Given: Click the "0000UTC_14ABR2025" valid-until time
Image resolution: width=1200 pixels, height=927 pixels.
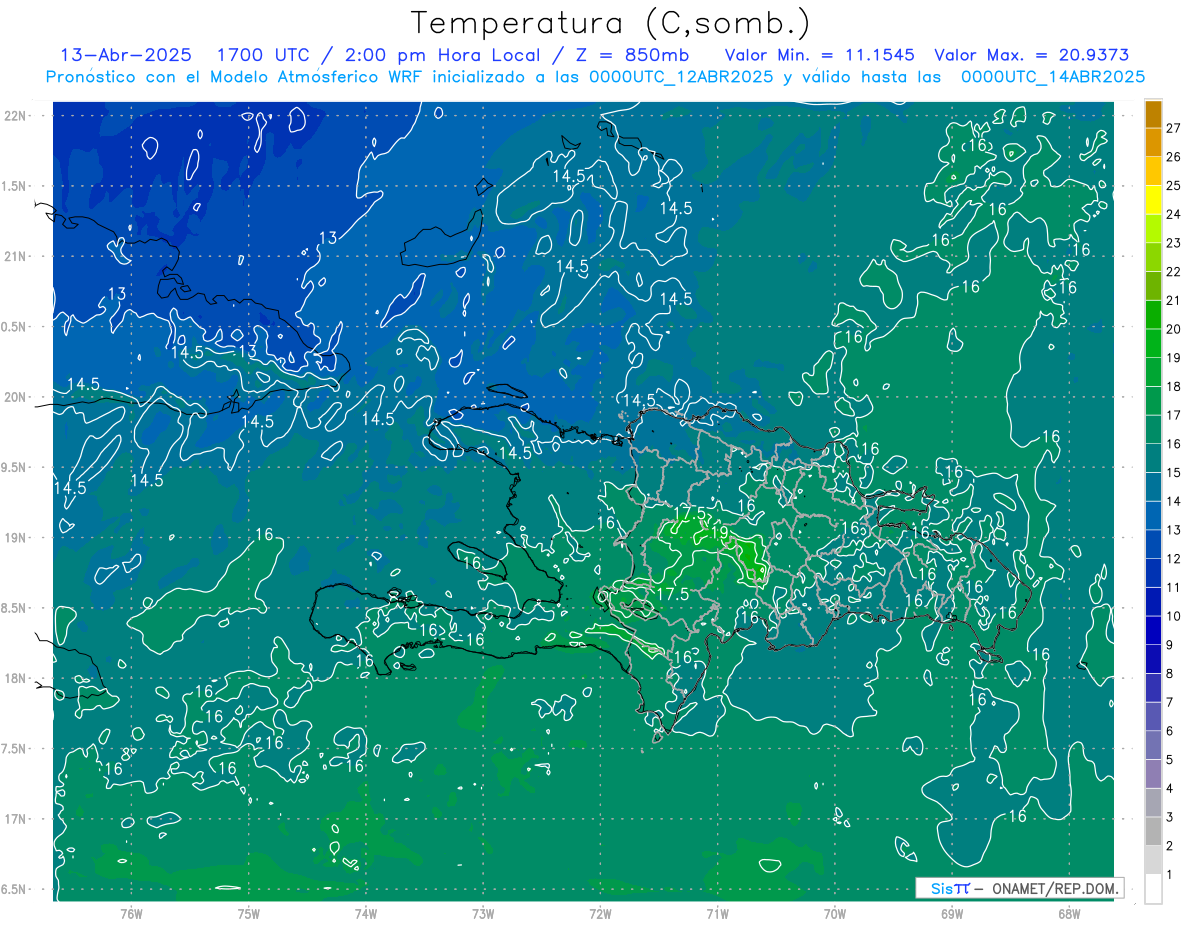Looking at the screenshot, I should (x=1052, y=77).
